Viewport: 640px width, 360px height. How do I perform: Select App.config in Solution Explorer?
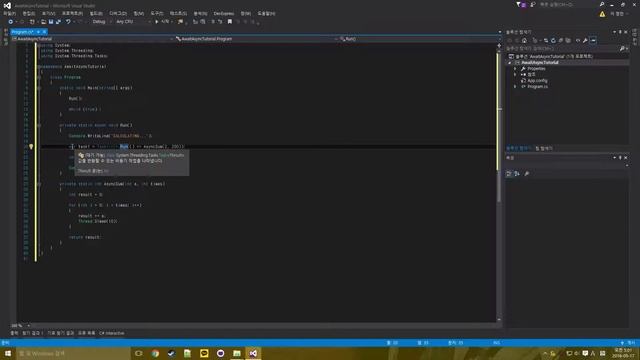(x=537, y=81)
